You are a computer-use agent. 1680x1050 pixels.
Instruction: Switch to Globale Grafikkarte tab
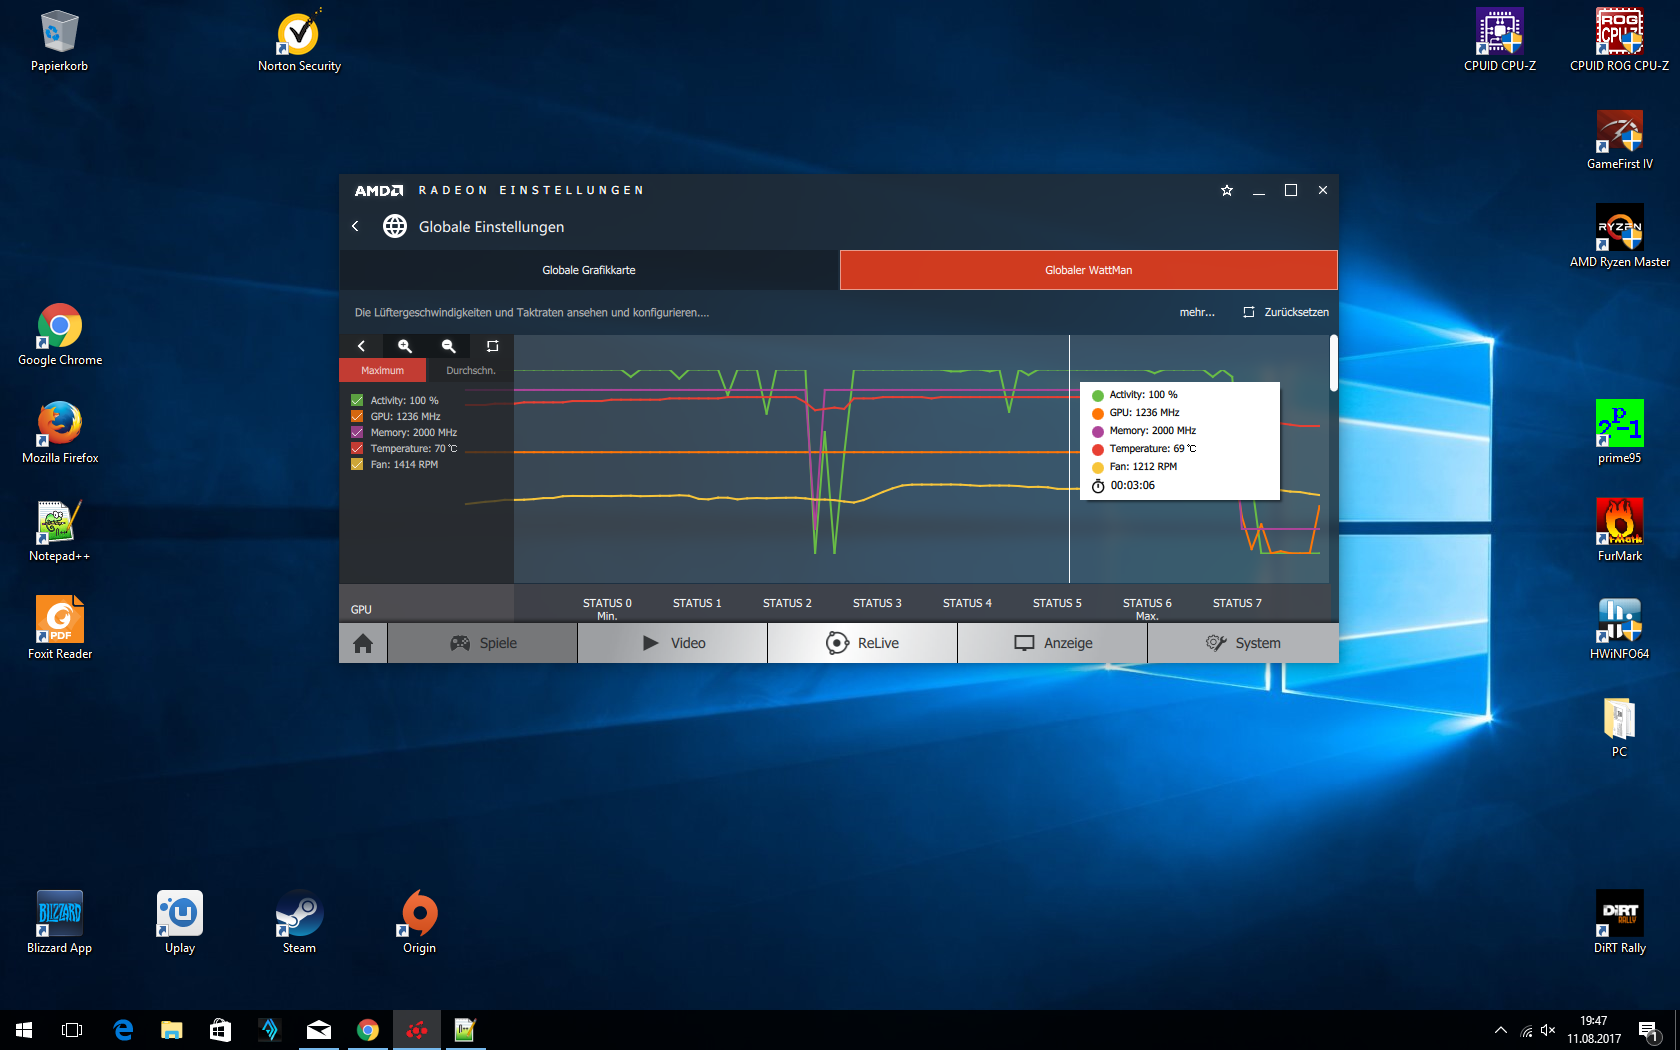(589, 270)
